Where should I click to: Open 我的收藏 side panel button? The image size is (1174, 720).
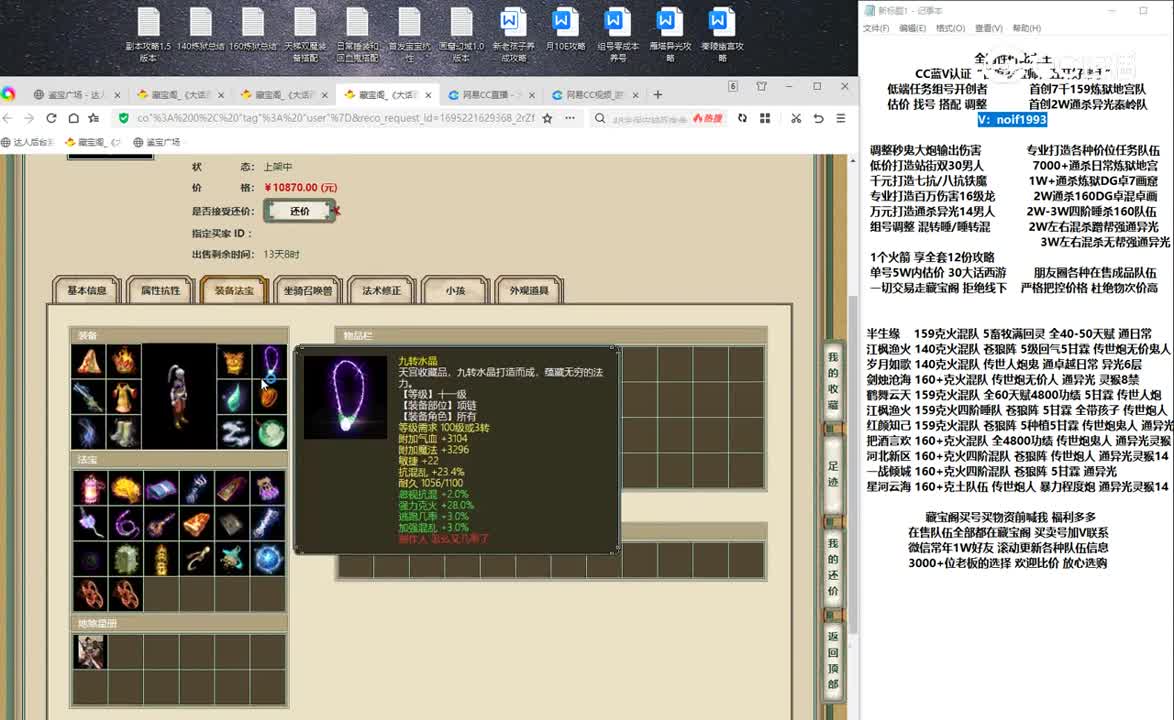(833, 382)
